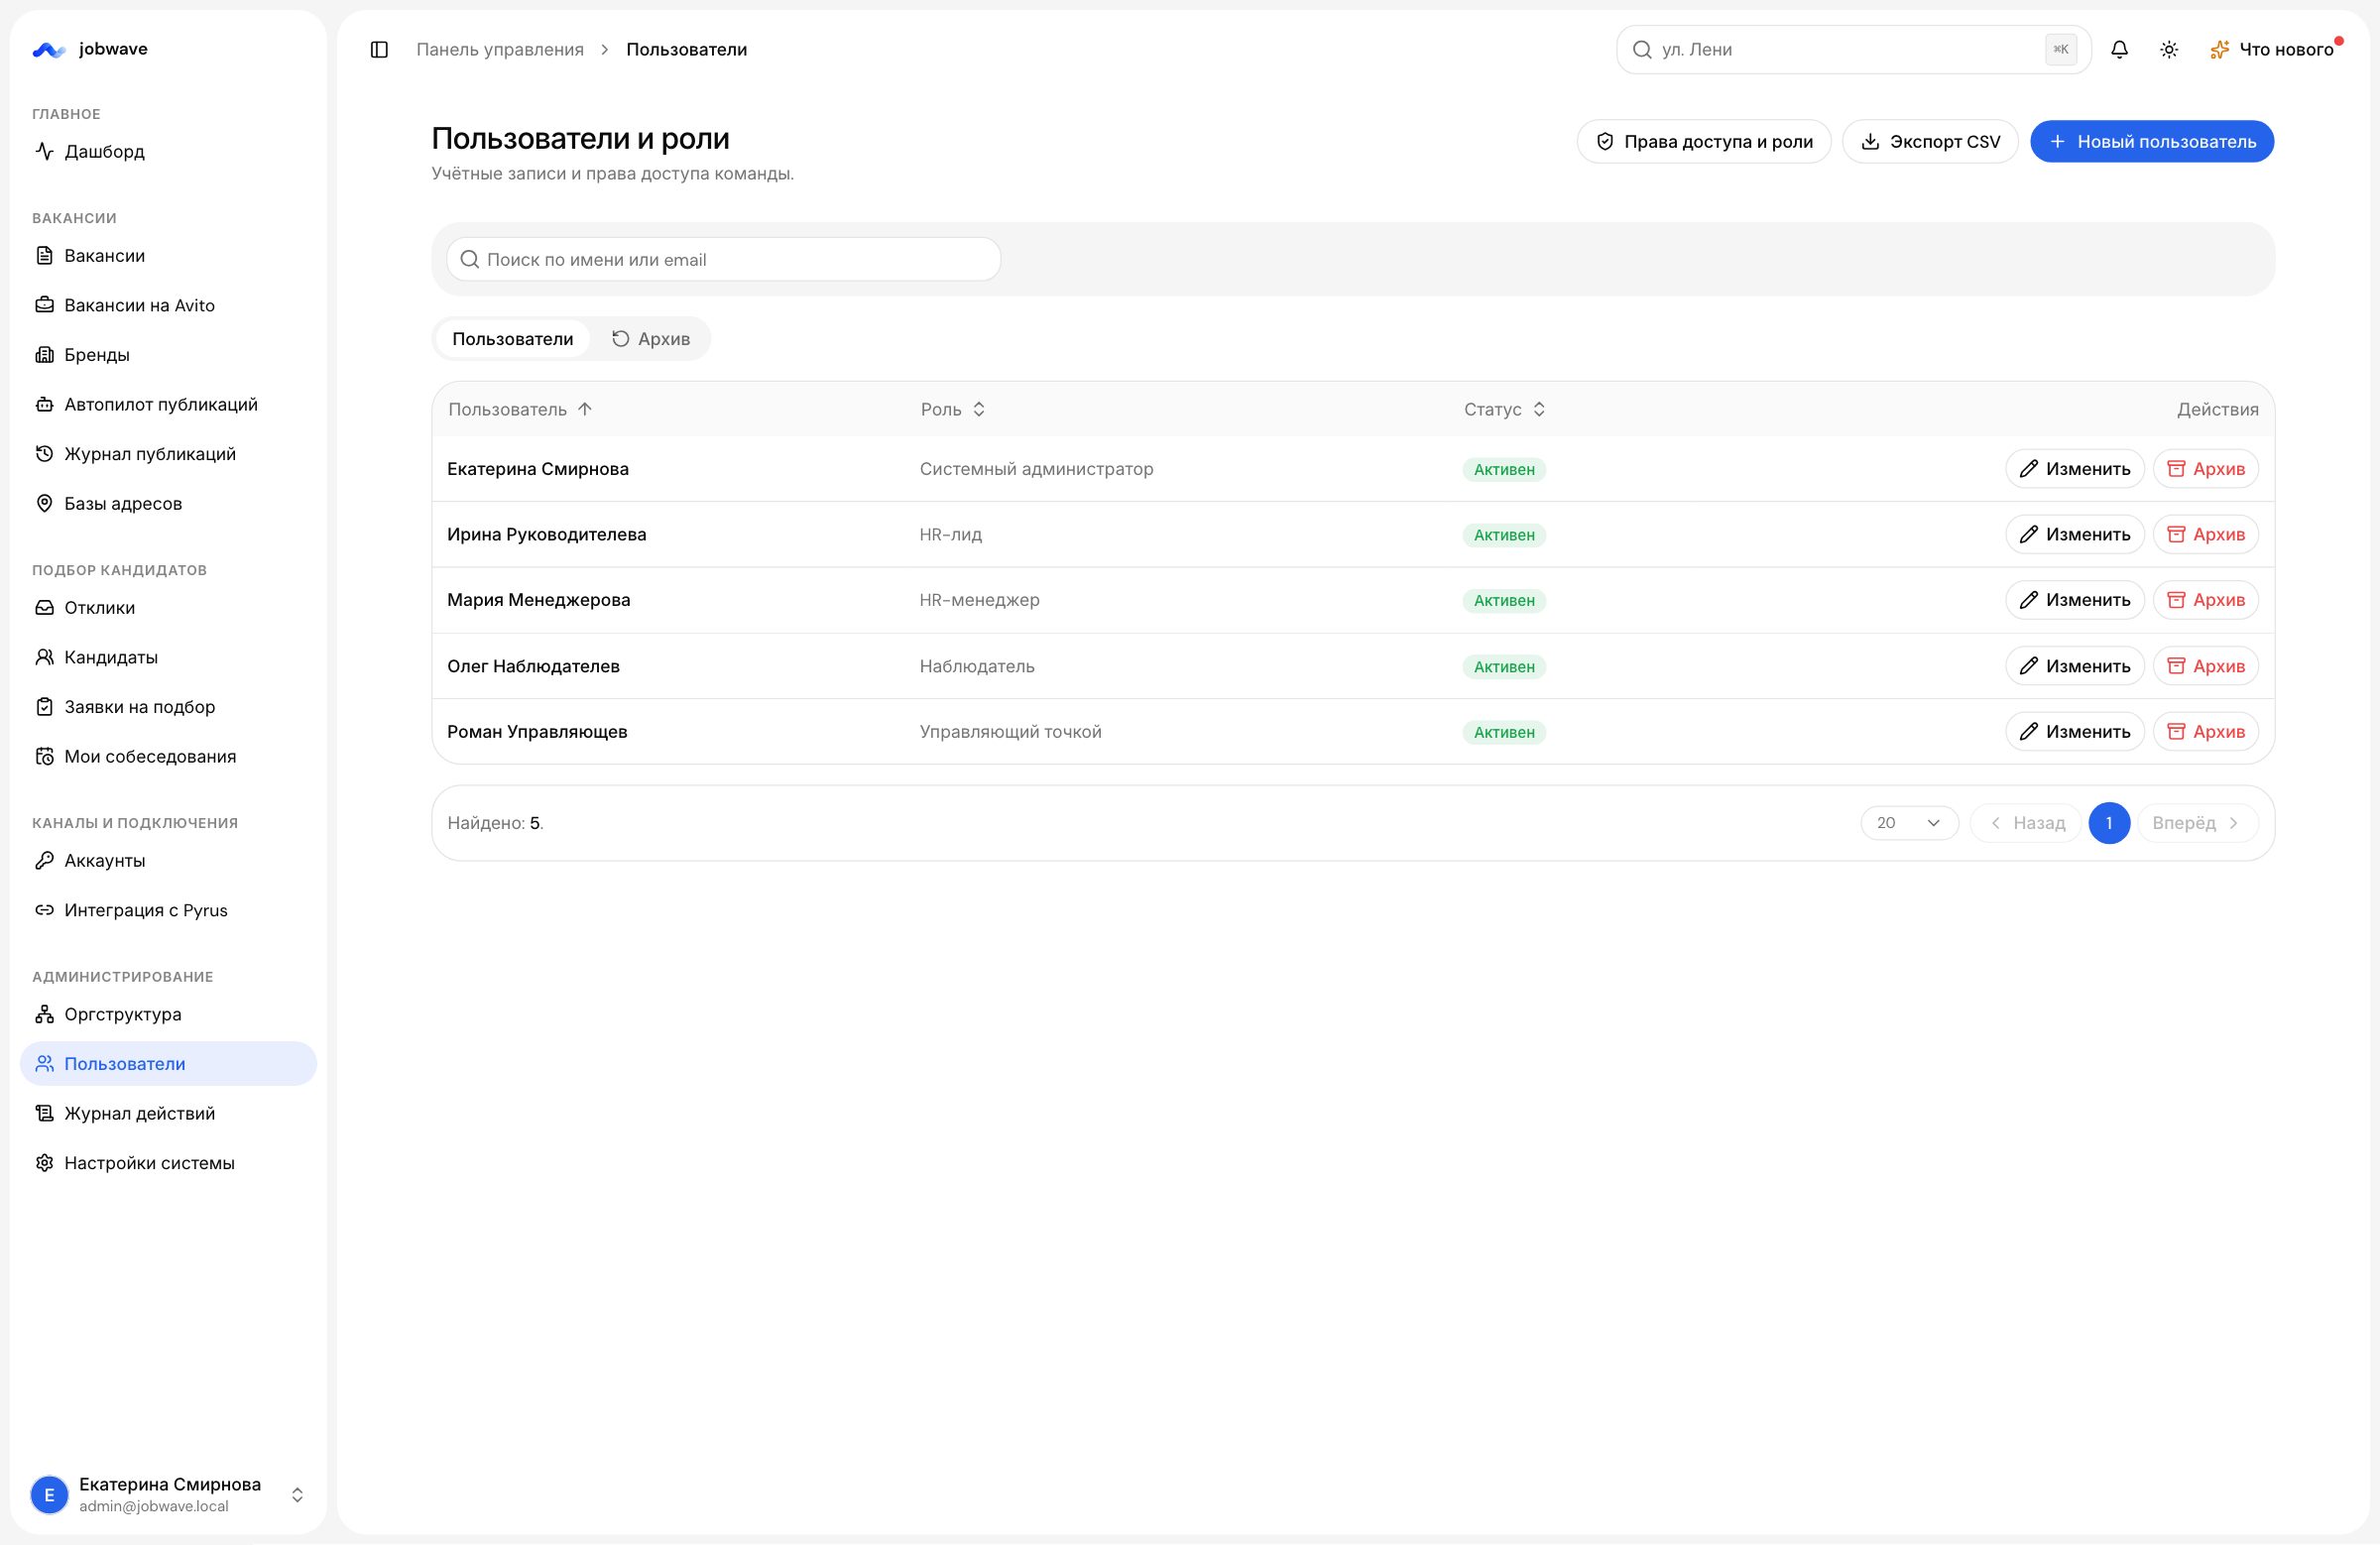The width and height of the screenshot is (2380, 1545).
Task: Archive user Олег Наблюдателев
Action: (x=2206, y=666)
